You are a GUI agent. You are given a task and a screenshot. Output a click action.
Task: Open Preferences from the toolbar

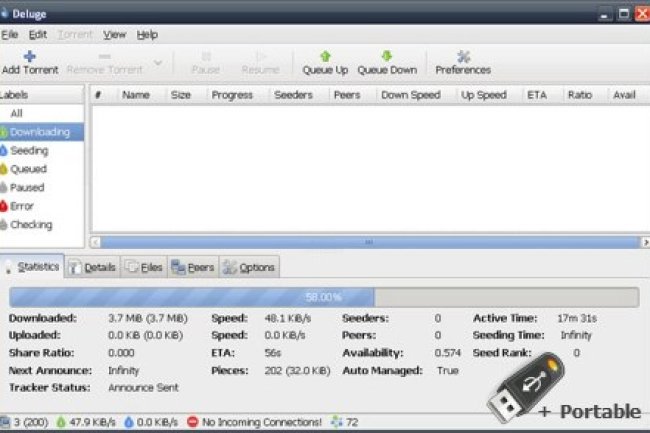pyautogui.click(x=462, y=63)
